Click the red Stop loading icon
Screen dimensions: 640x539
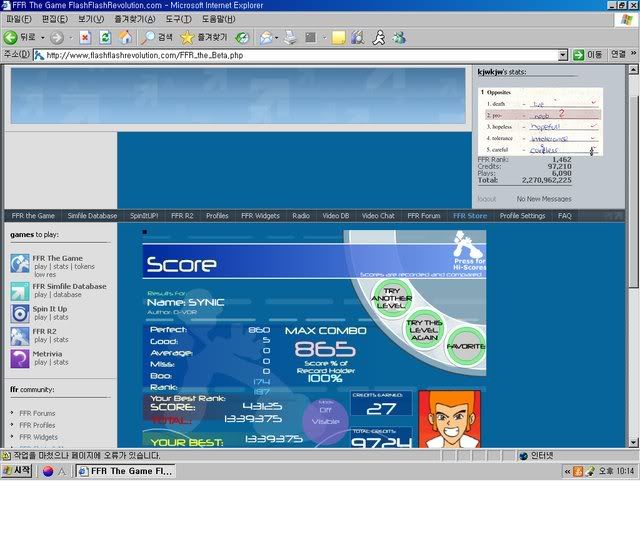[x=85, y=37]
